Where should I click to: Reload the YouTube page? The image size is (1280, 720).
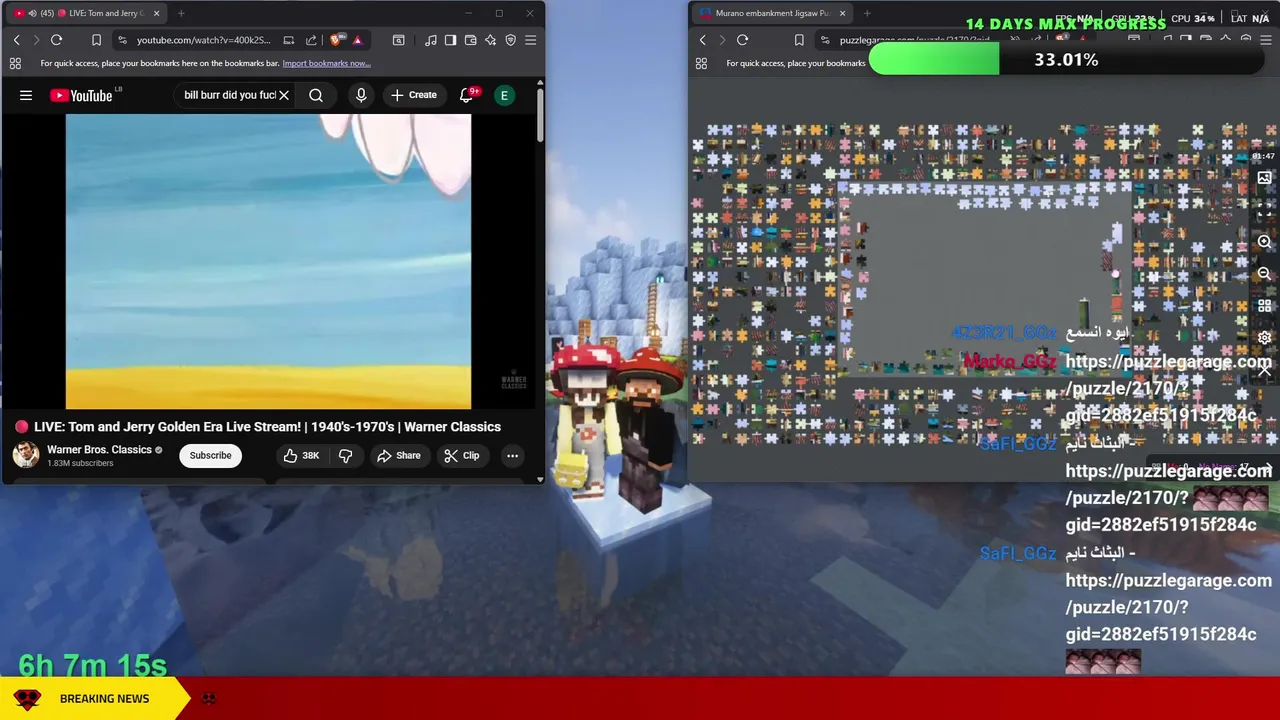(57, 40)
